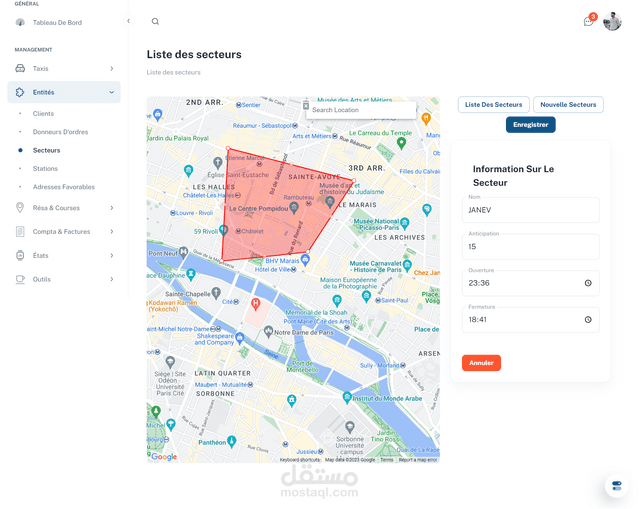This screenshot has height=509, width=640.
Task: Expand the Compta & Factures chevron
Action: point(111,231)
